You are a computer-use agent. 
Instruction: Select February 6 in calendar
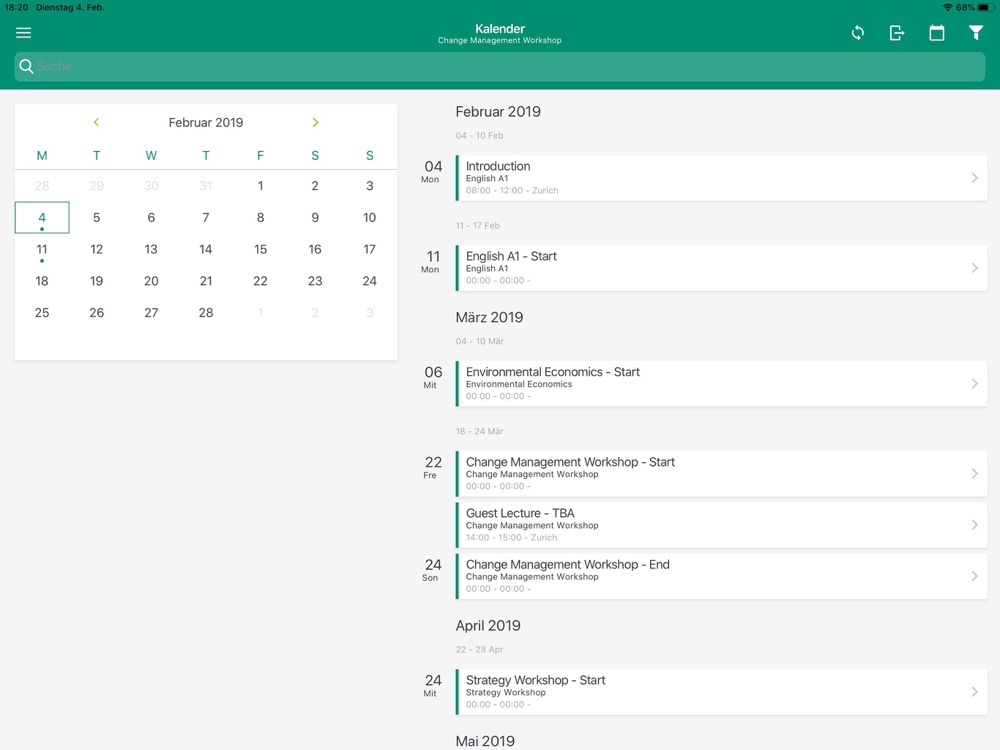(x=151, y=217)
